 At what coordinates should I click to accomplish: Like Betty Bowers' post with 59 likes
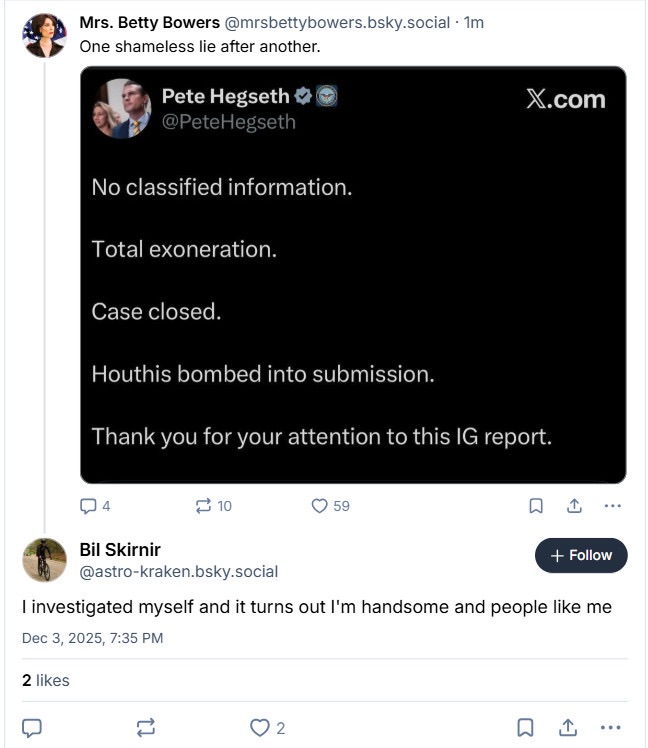(x=320, y=506)
